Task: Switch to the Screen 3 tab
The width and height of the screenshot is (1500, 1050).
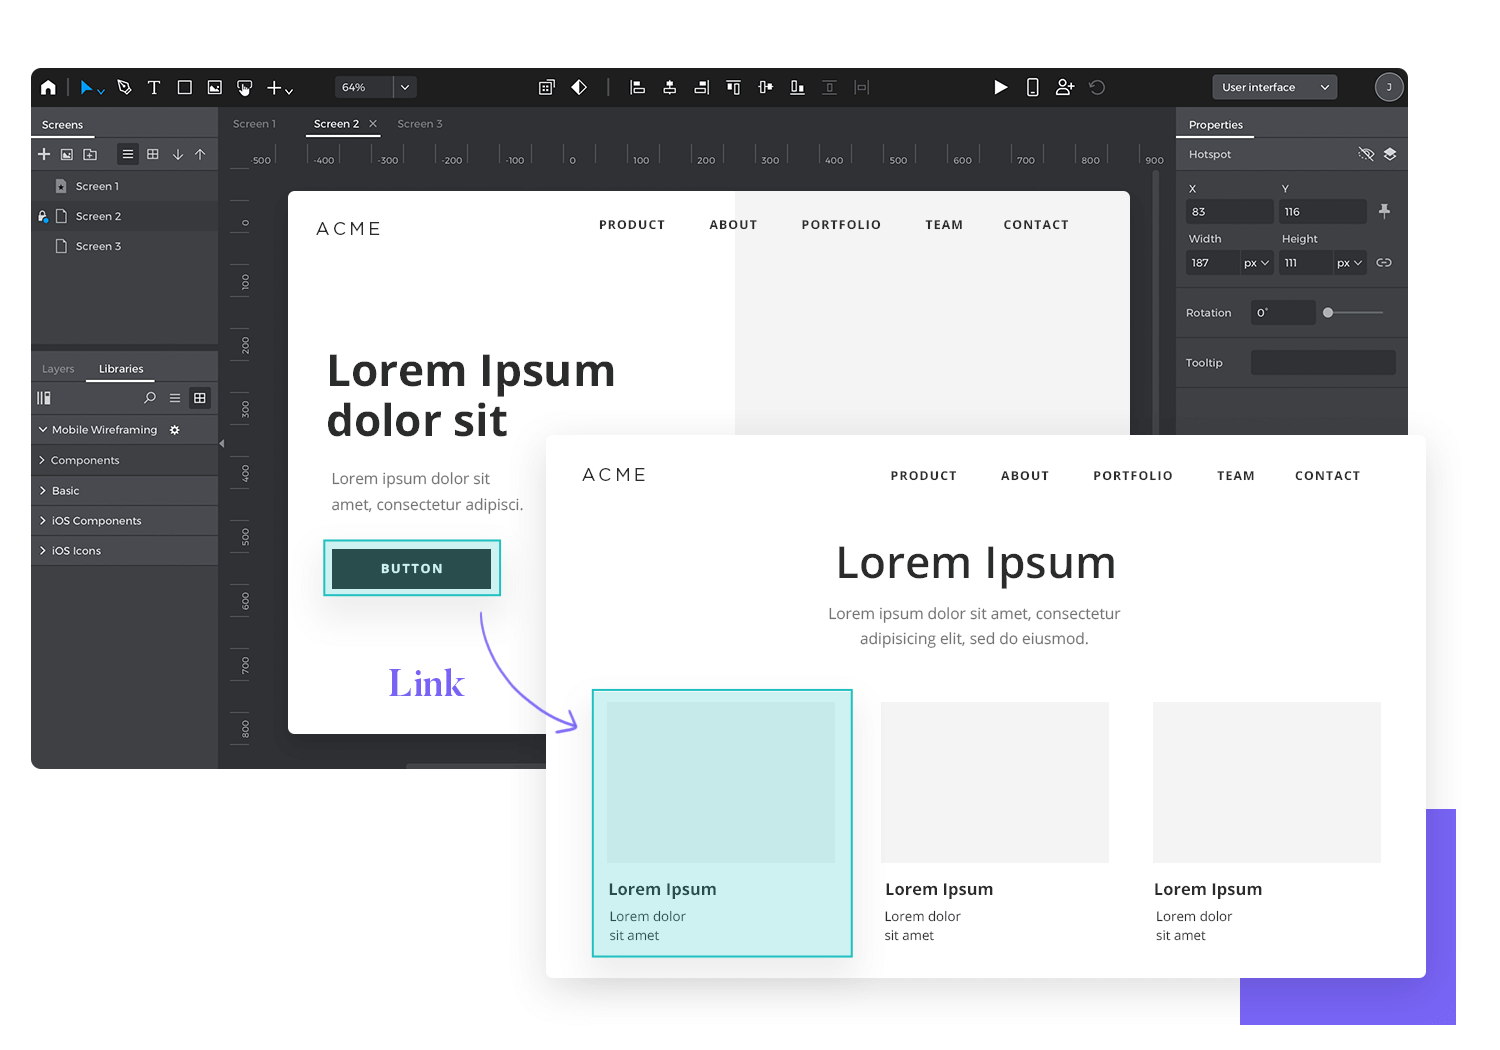Action: coord(420,124)
